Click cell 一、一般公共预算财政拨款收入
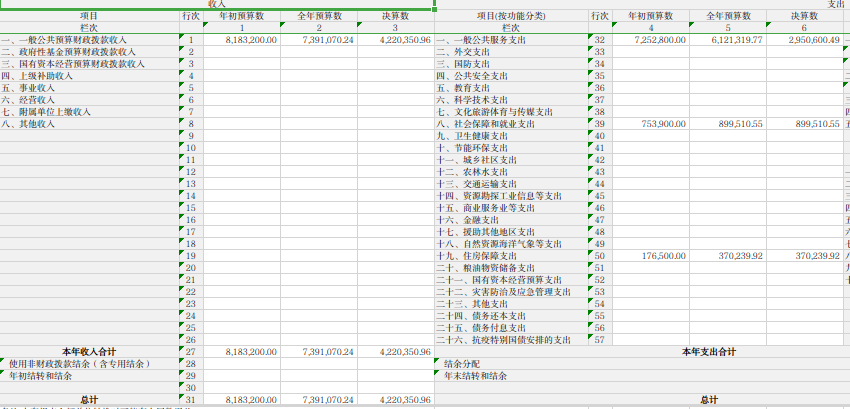The width and height of the screenshot is (850, 409). pyautogui.click(x=89, y=40)
